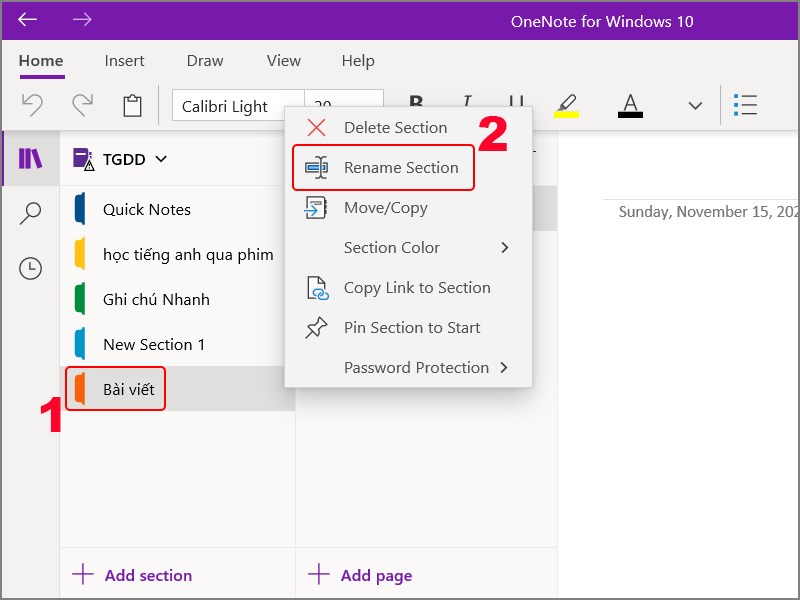Open the search magnifier in sidebar
The image size is (800, 600).
30,213
